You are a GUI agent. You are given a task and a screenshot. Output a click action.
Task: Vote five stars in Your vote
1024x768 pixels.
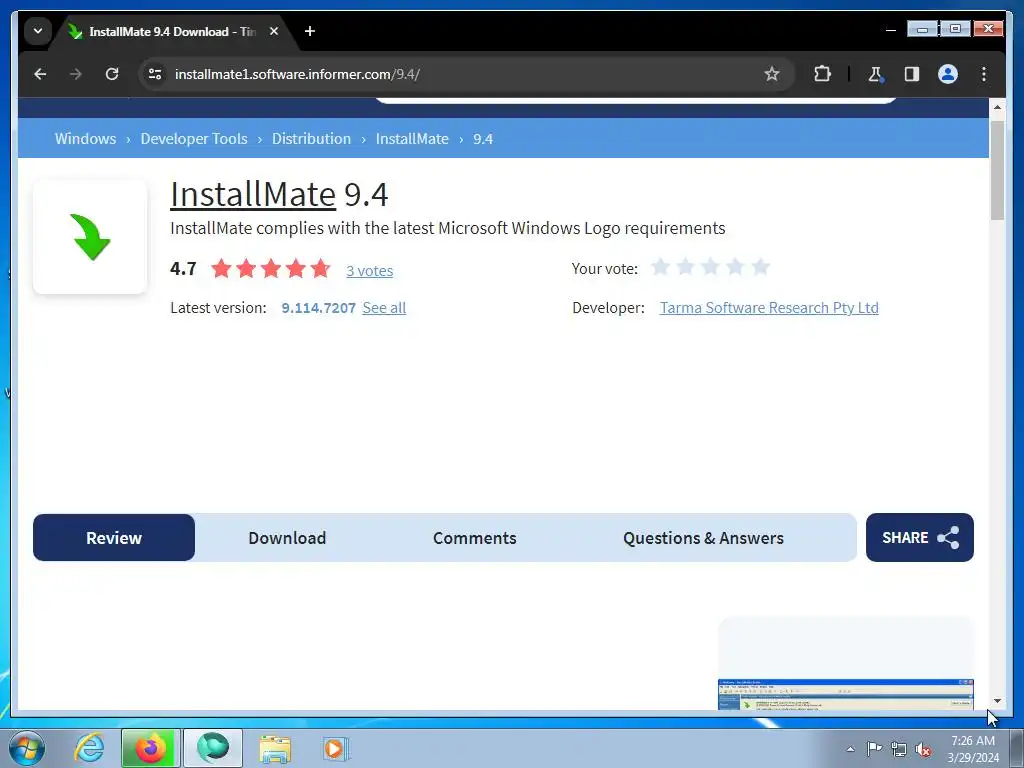click(760, 267)
